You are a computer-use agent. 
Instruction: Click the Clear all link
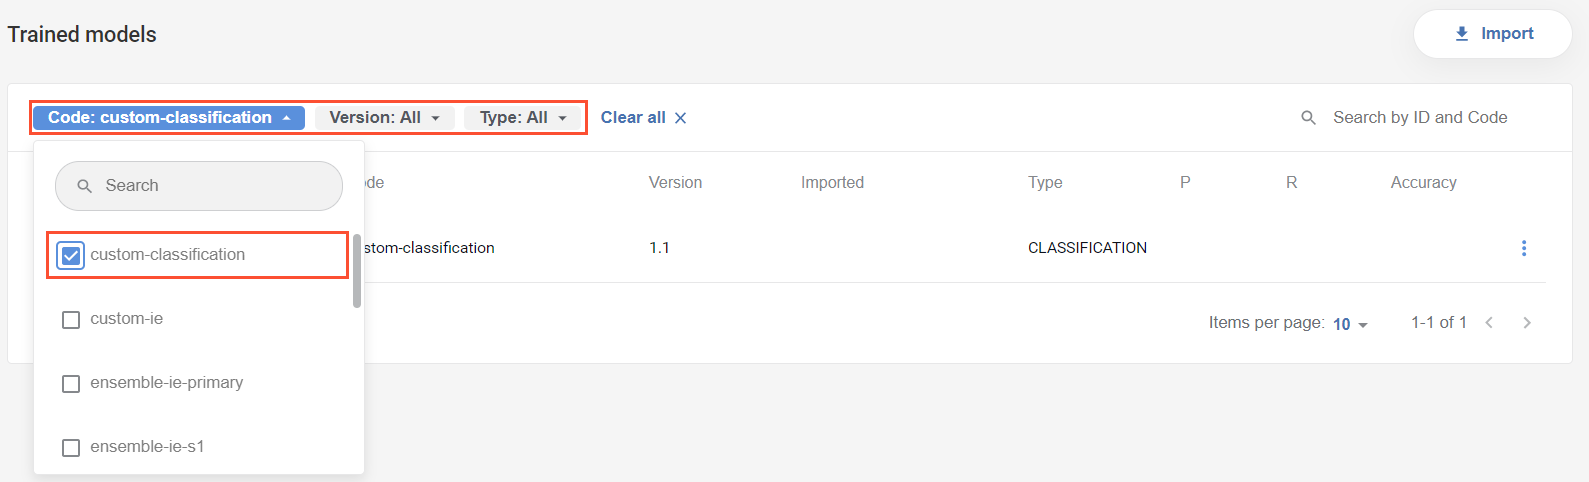coord(633,118)
